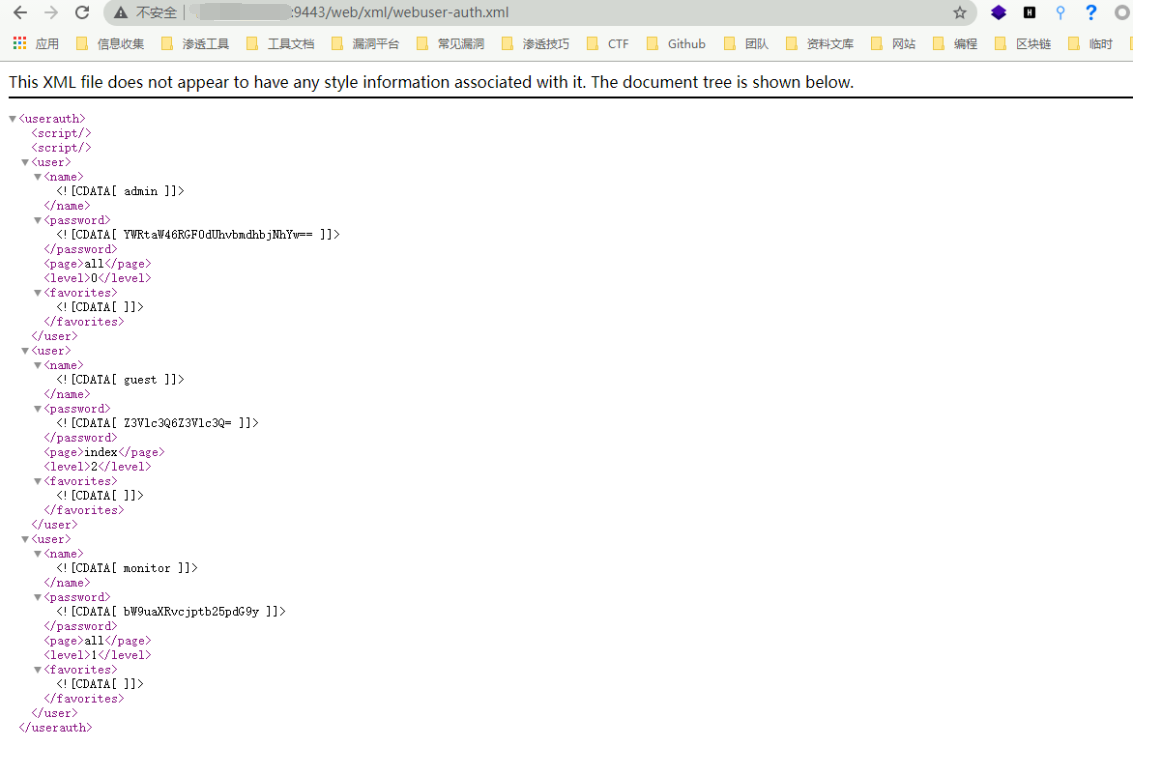Bookmark this page with star icon
Screen dimensions: 1167x765
coord(960,13)
